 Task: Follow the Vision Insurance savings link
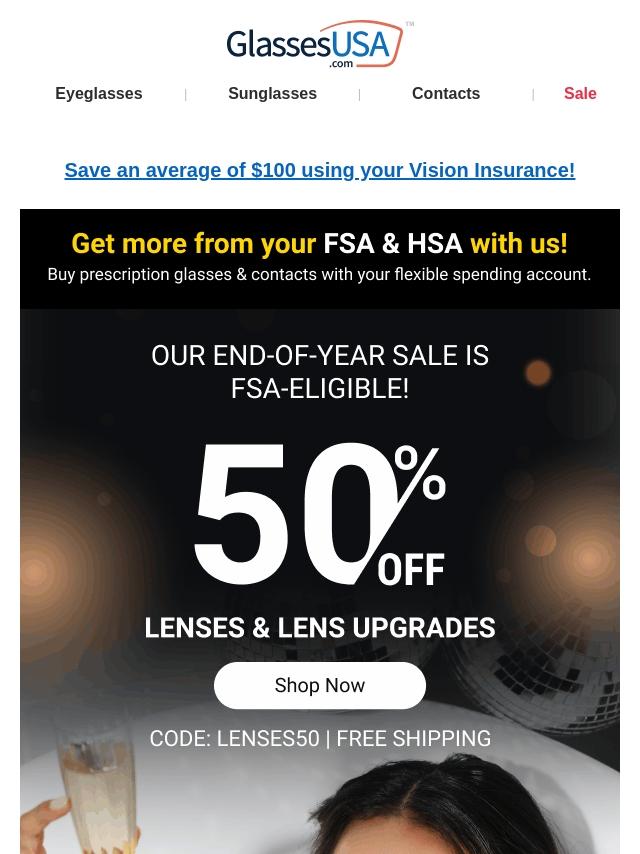[x=320, y=170]
